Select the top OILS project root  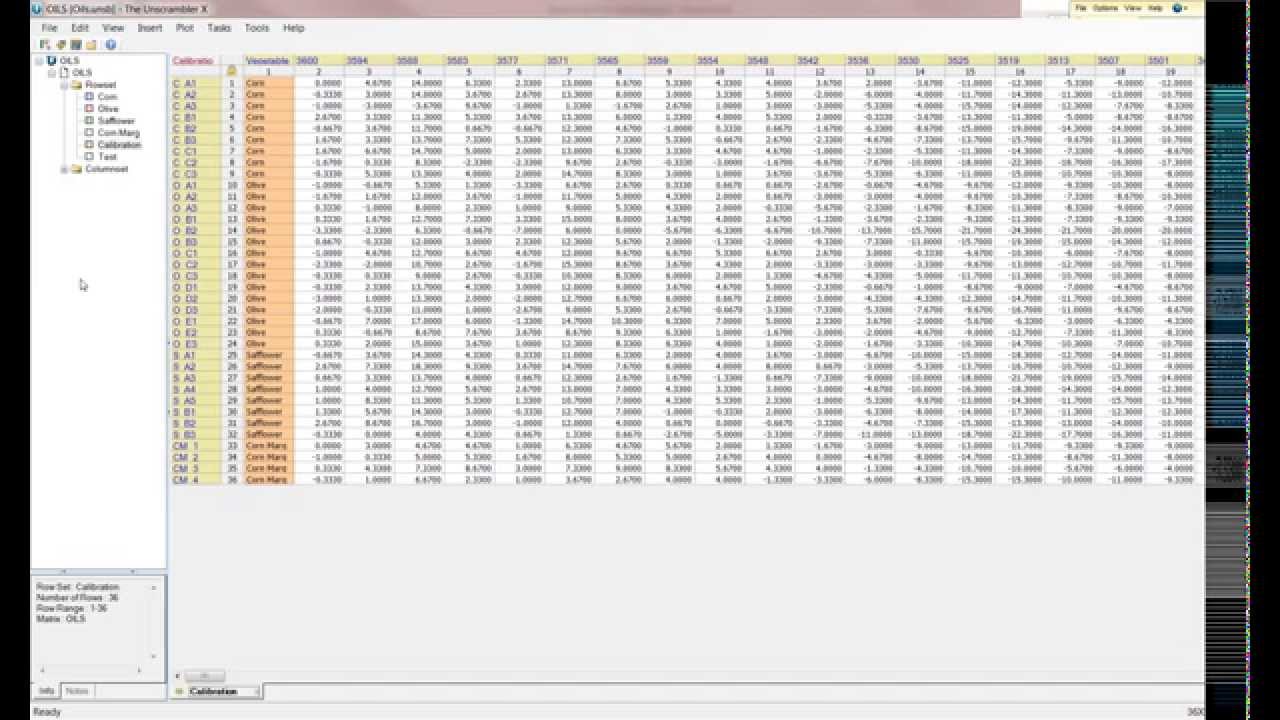tap(69, 61)
